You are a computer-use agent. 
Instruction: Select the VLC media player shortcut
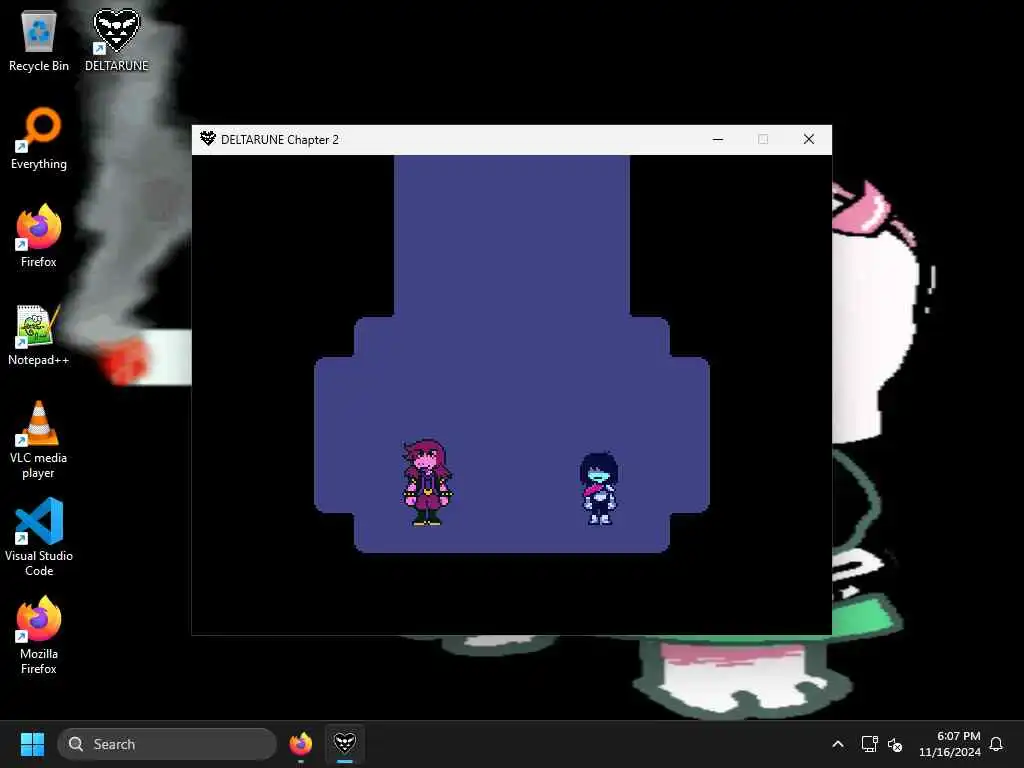39,440
